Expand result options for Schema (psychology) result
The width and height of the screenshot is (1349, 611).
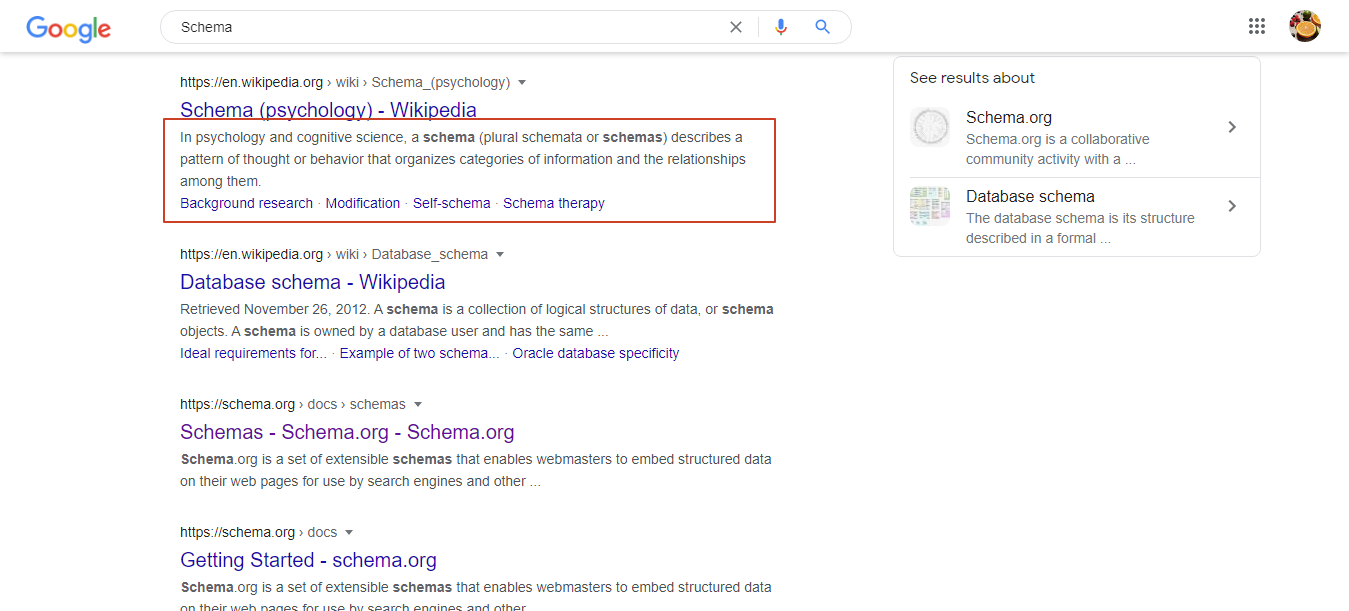(x=523, y=82)
